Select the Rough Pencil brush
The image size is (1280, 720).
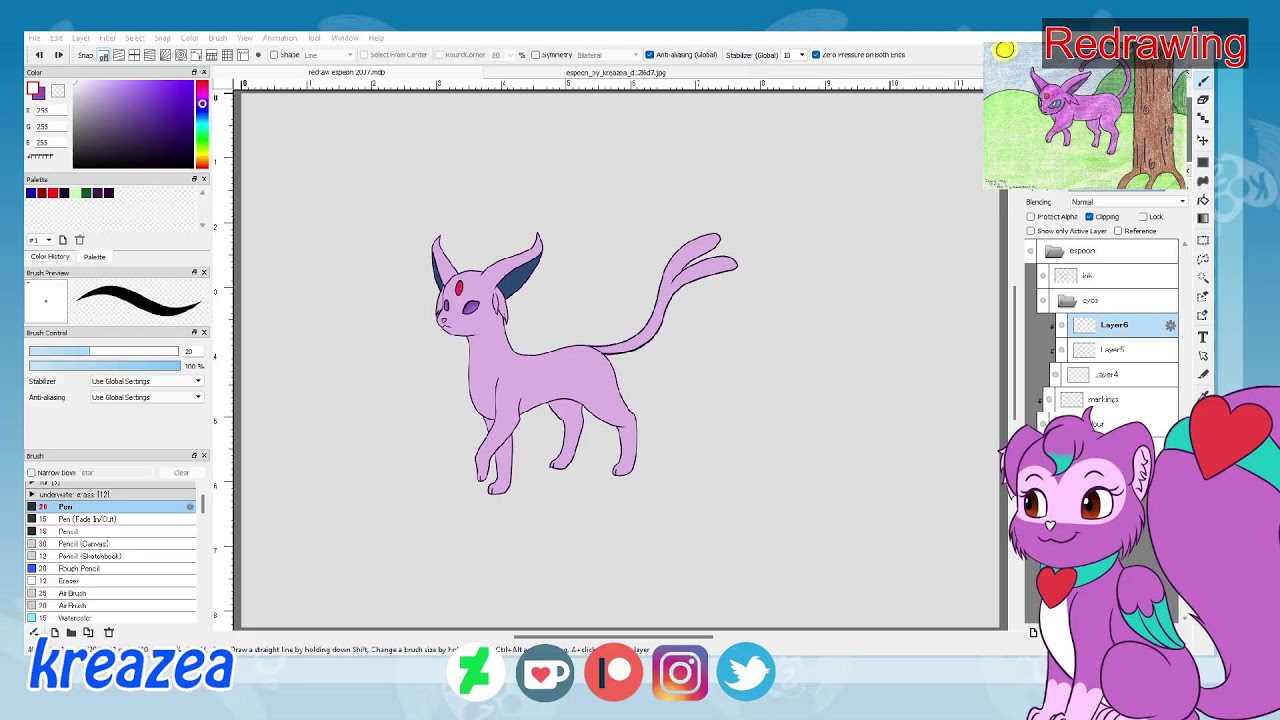click(111, 568)
